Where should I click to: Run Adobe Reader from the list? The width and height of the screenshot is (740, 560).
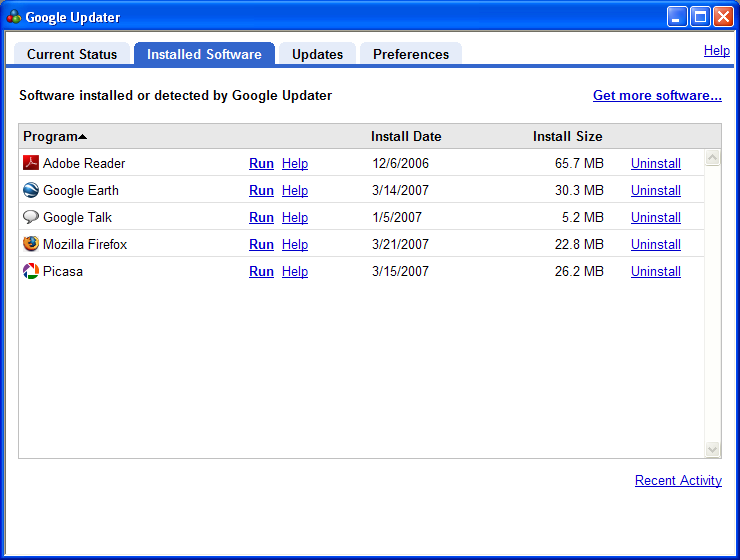pos(261,163)
